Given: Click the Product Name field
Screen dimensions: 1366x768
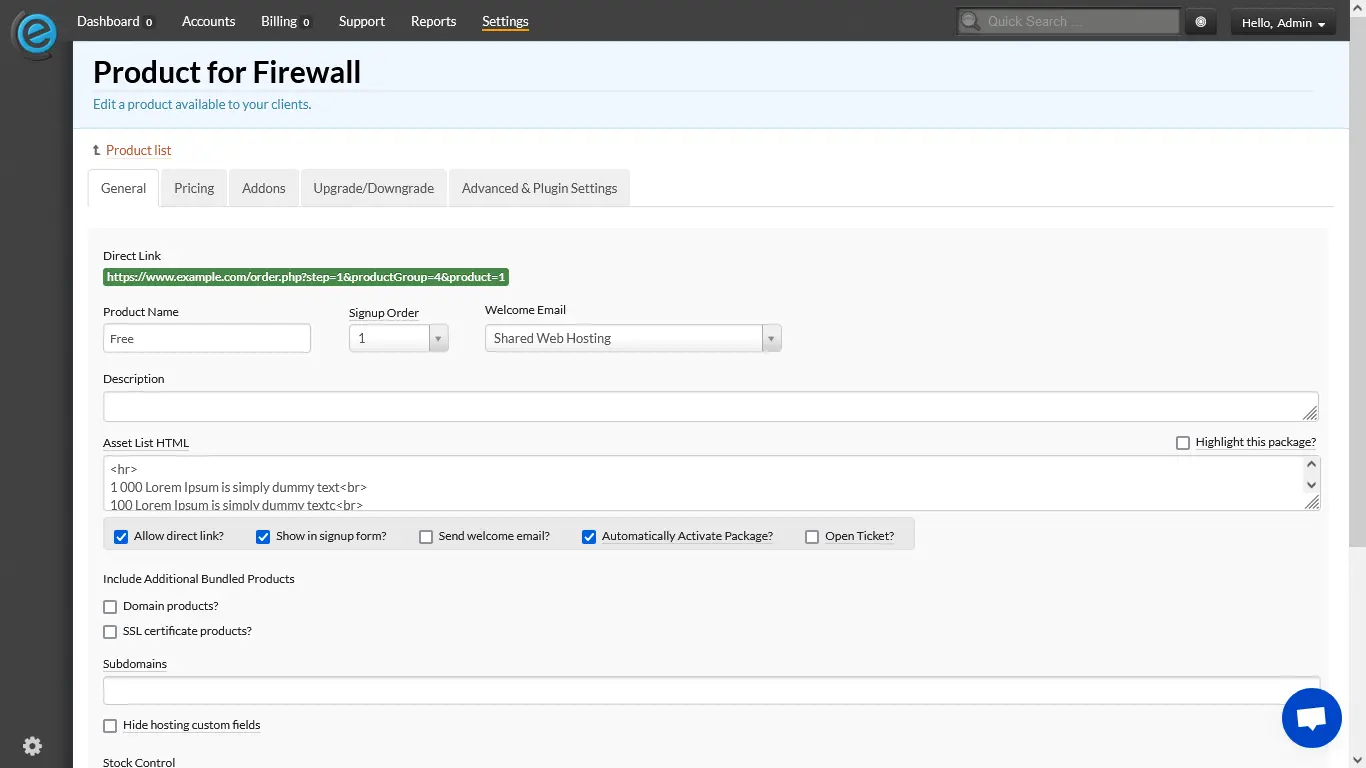Looking at the screenshot, I should (207, 339).
